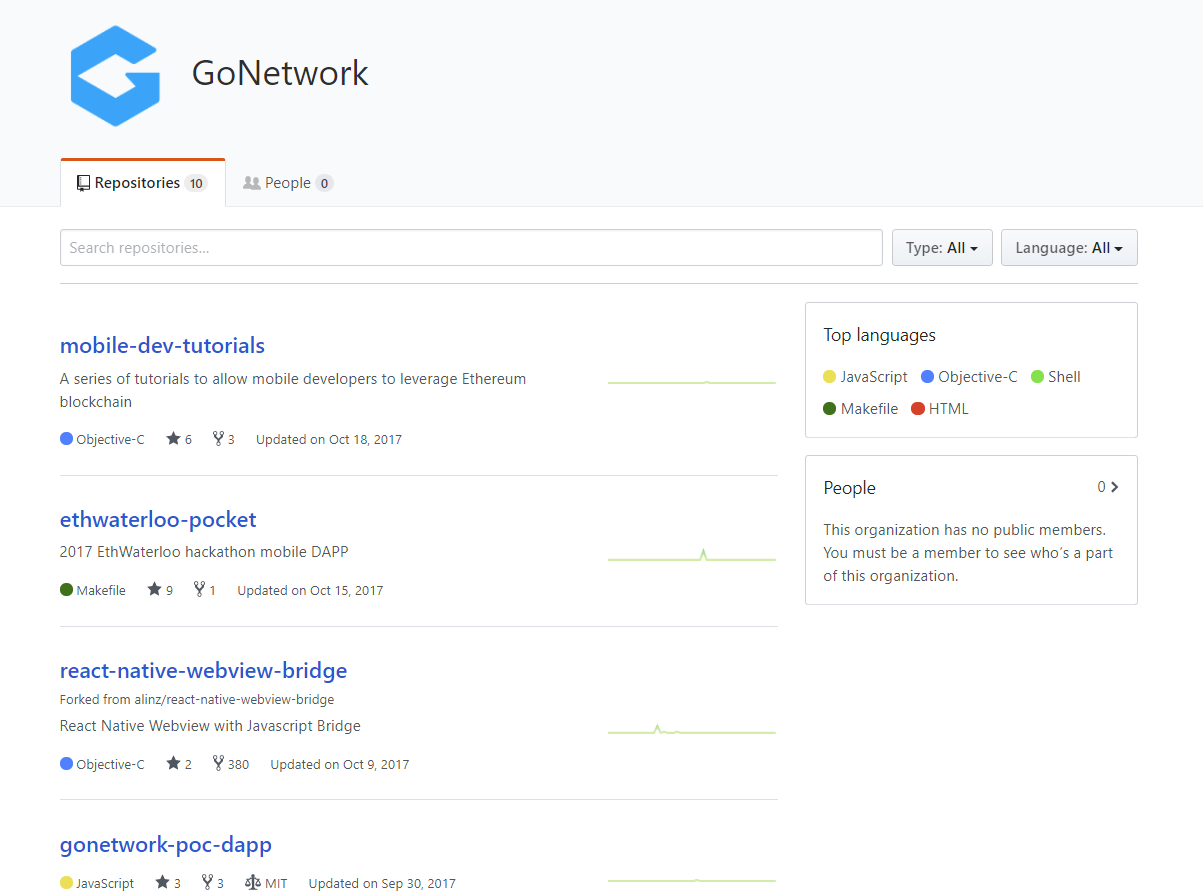The width and height of the screenshot is (1203, 893).
Task: Click the GoNetwork organization name heading
Action: coord(280,74)
